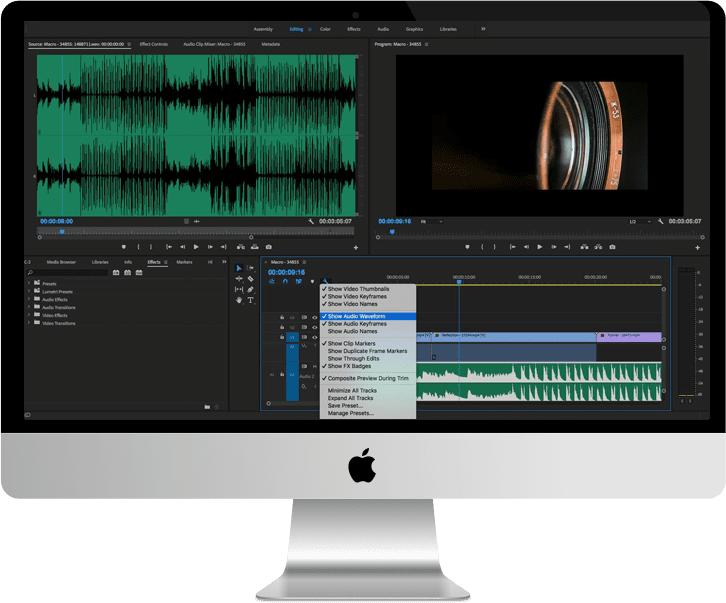
Task: Toggle the lock on track V3
Action: pos(282,318)
